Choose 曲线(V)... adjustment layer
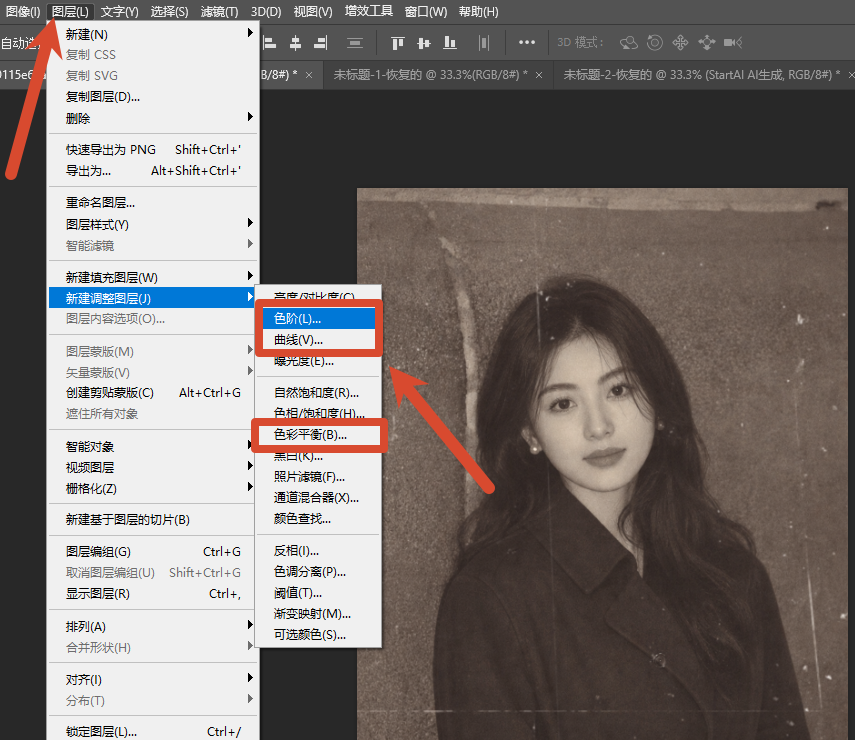This screenshot has height=740, width=855. (319, 340)
